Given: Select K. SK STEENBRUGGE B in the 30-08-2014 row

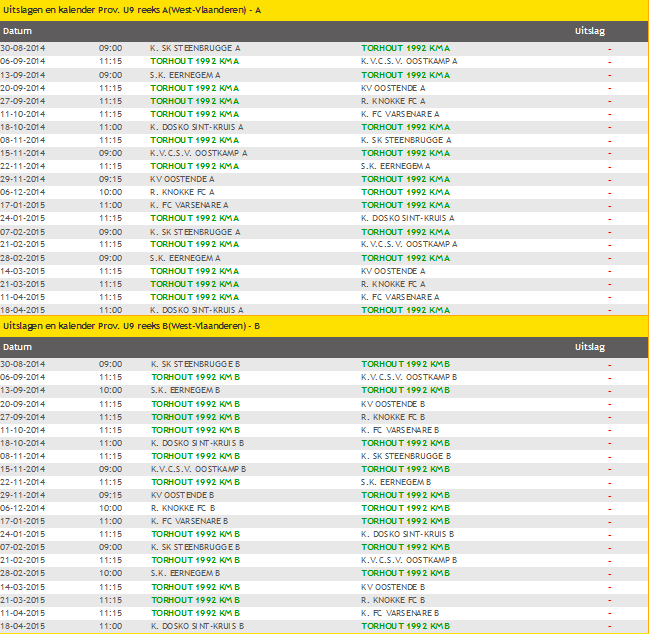Looking at the screenshot, I should (x=195, y=364).
